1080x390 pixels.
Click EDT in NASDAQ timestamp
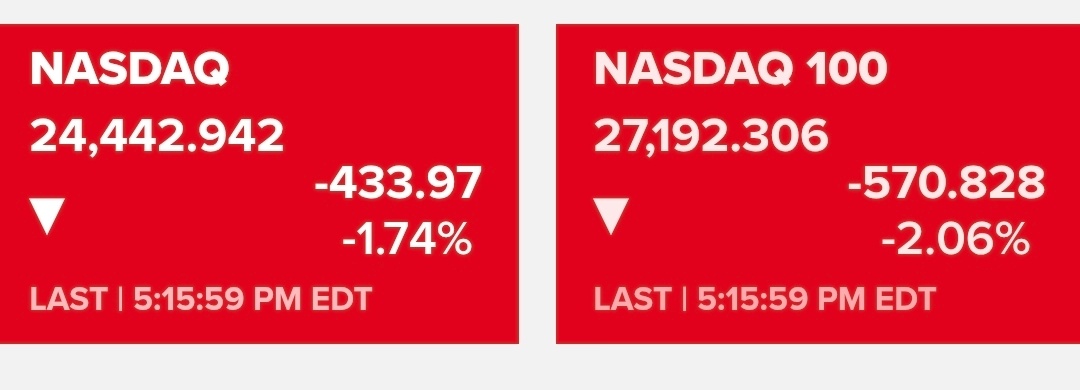click(342, 299)
